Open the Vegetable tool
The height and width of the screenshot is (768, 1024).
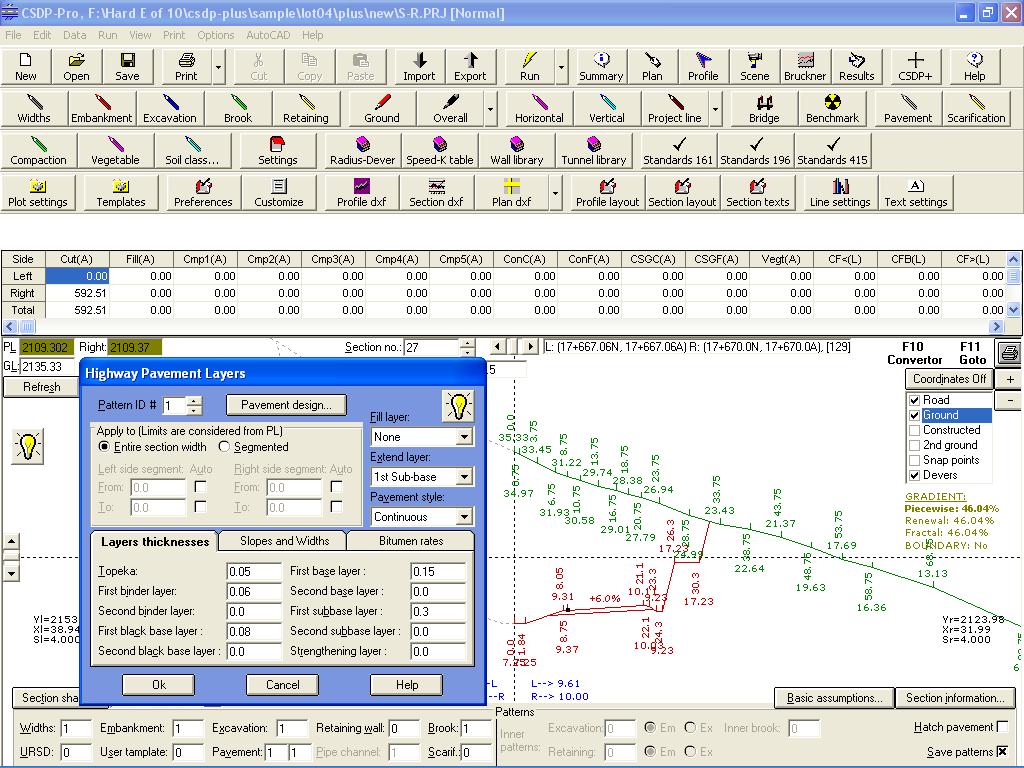coord(115,150)
